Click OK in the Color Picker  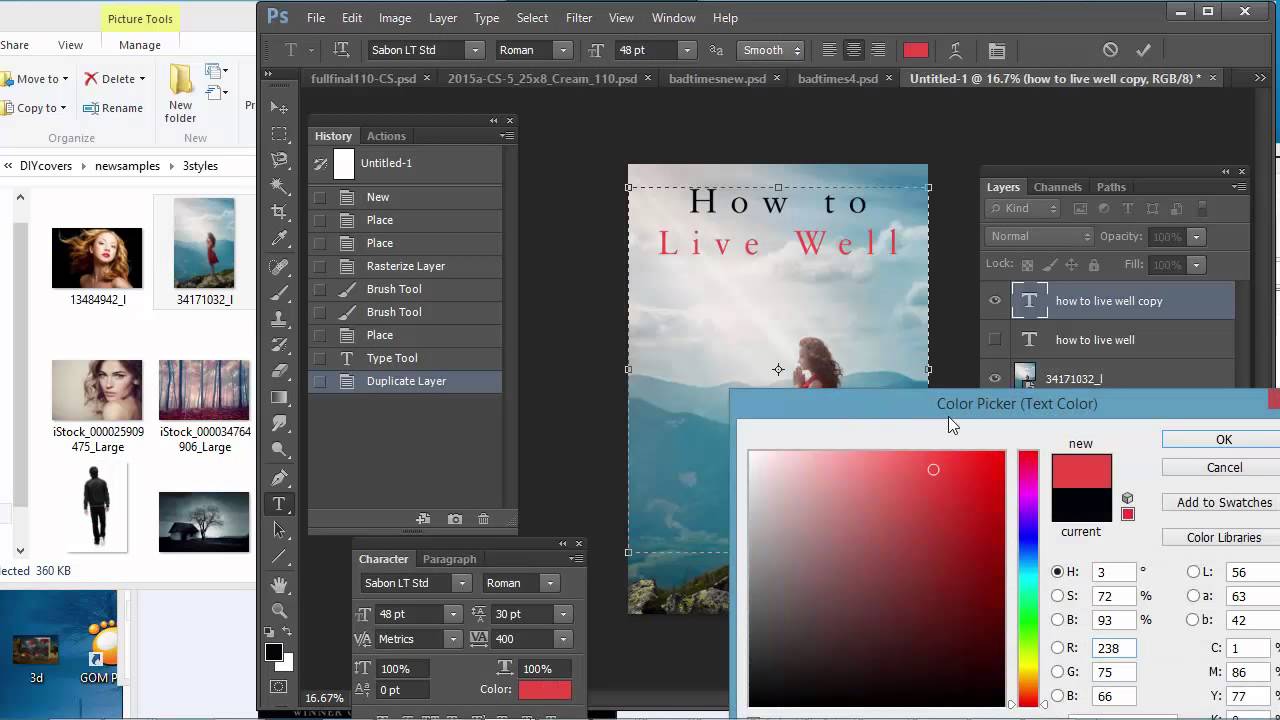(1223, 439)
